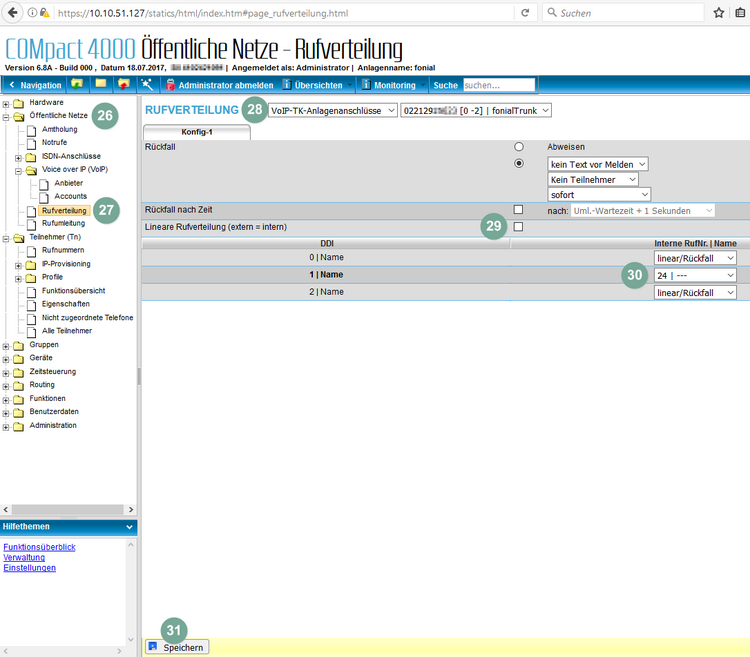
Task: Click the Rufnummern page icon
Action: tap(32, 251)
